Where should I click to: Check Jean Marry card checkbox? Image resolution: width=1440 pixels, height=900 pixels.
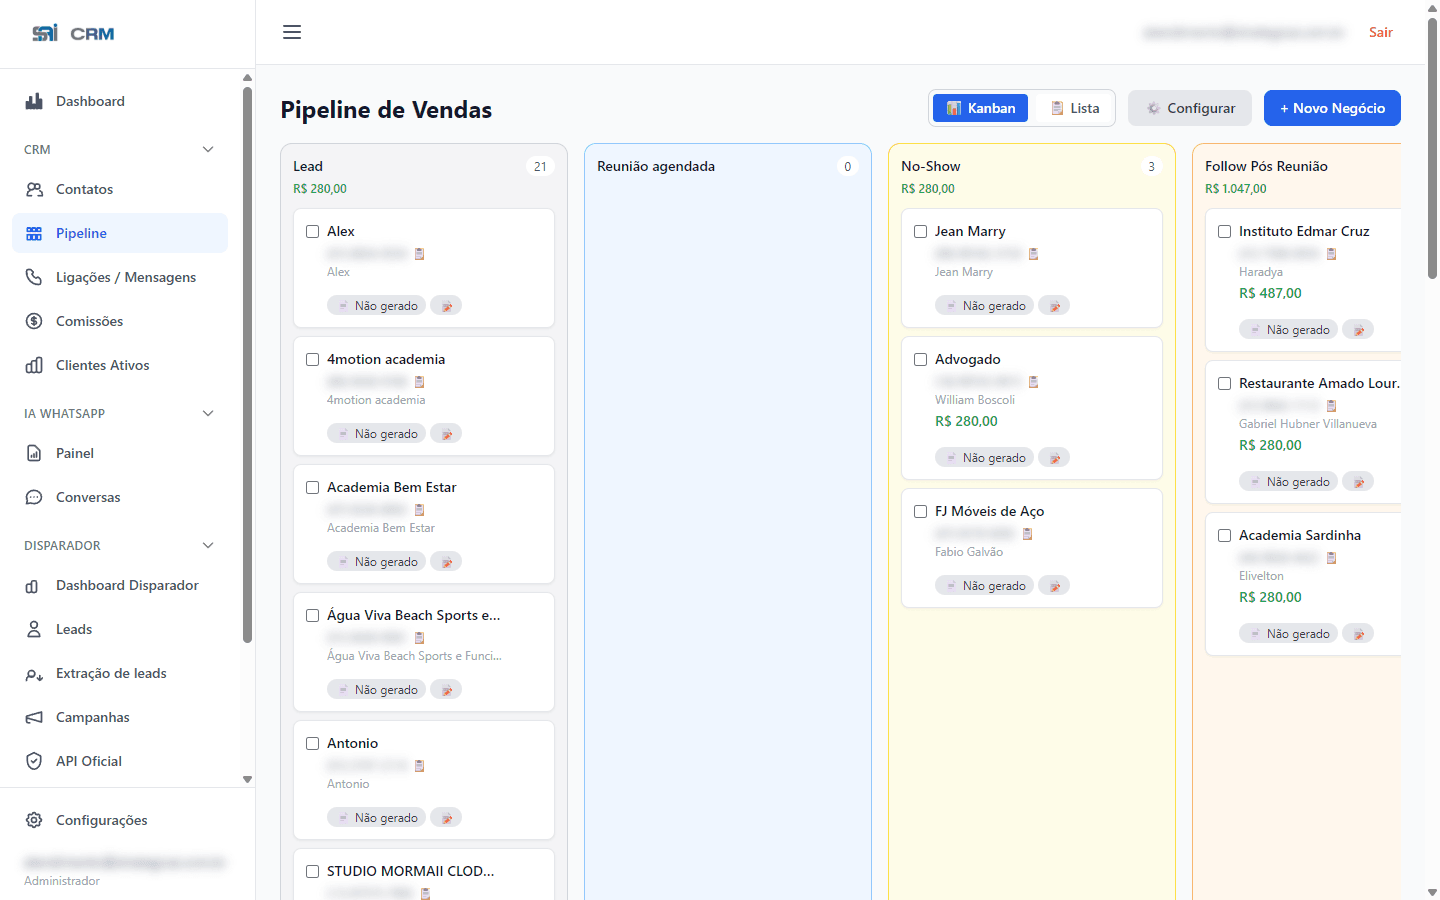(921, 231)
